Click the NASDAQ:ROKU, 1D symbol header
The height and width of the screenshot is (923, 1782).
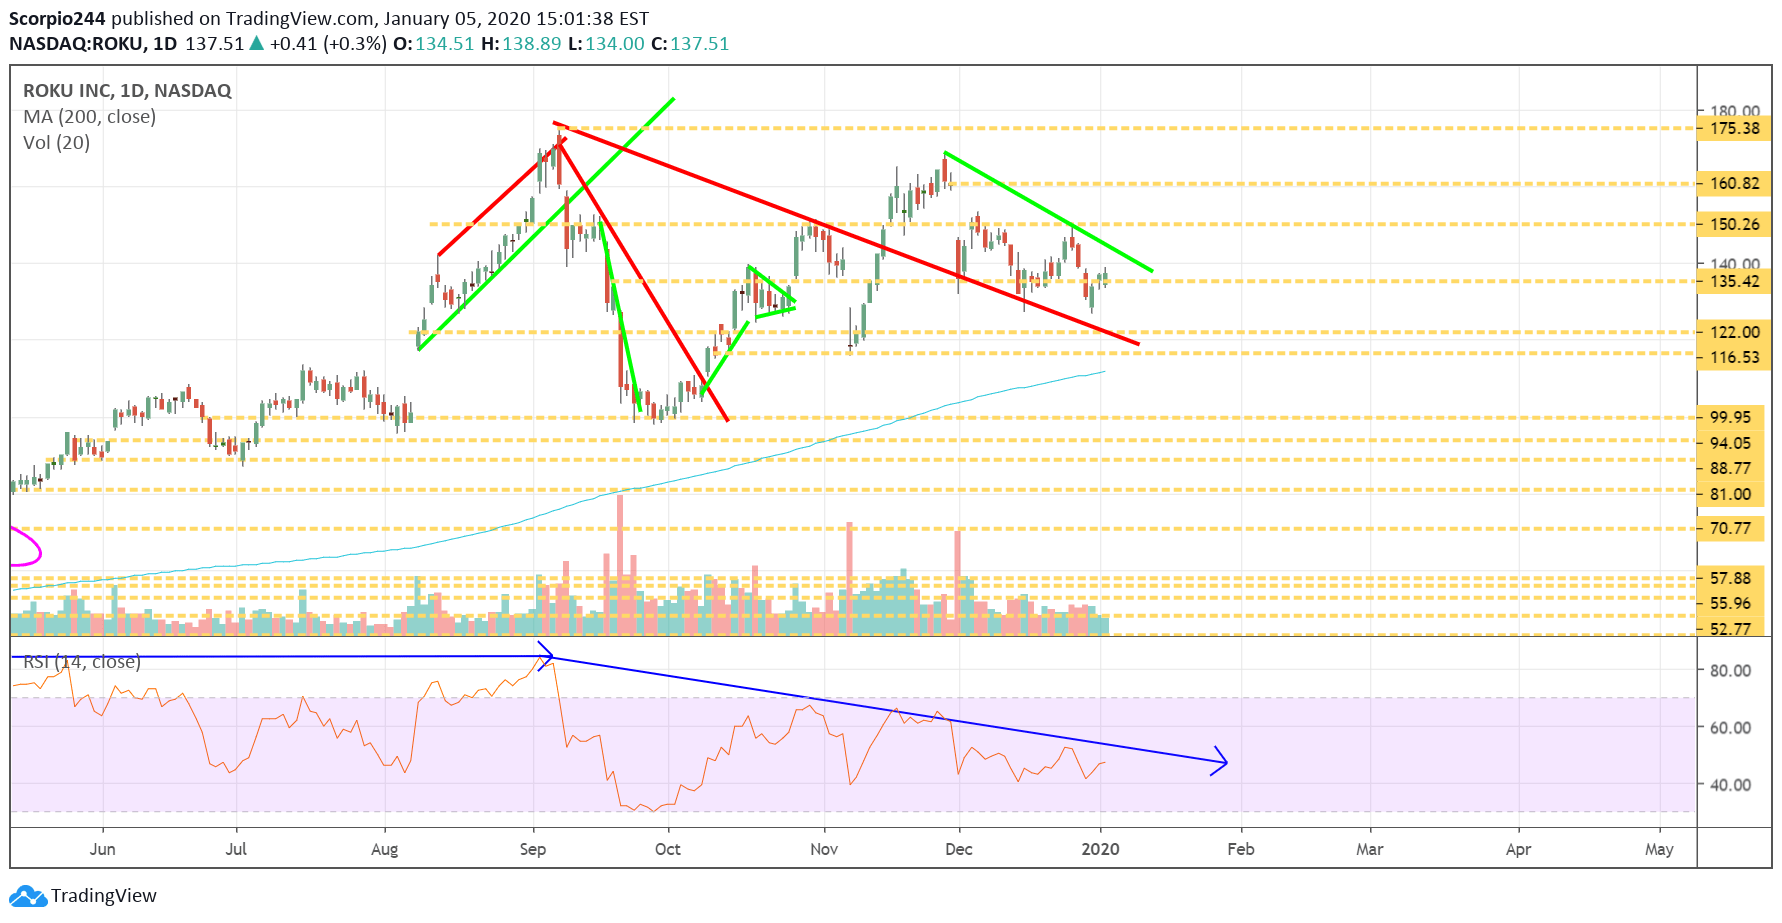click(93, 44)
